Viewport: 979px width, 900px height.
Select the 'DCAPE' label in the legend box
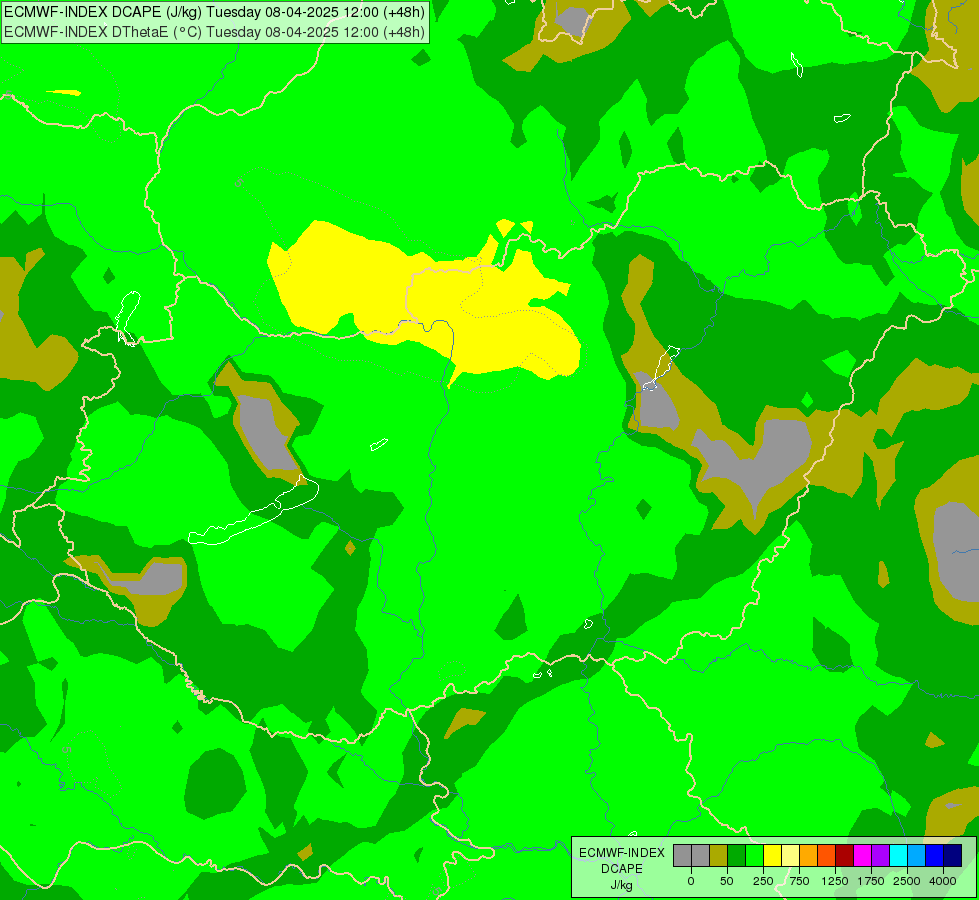[x=622, y=869]
